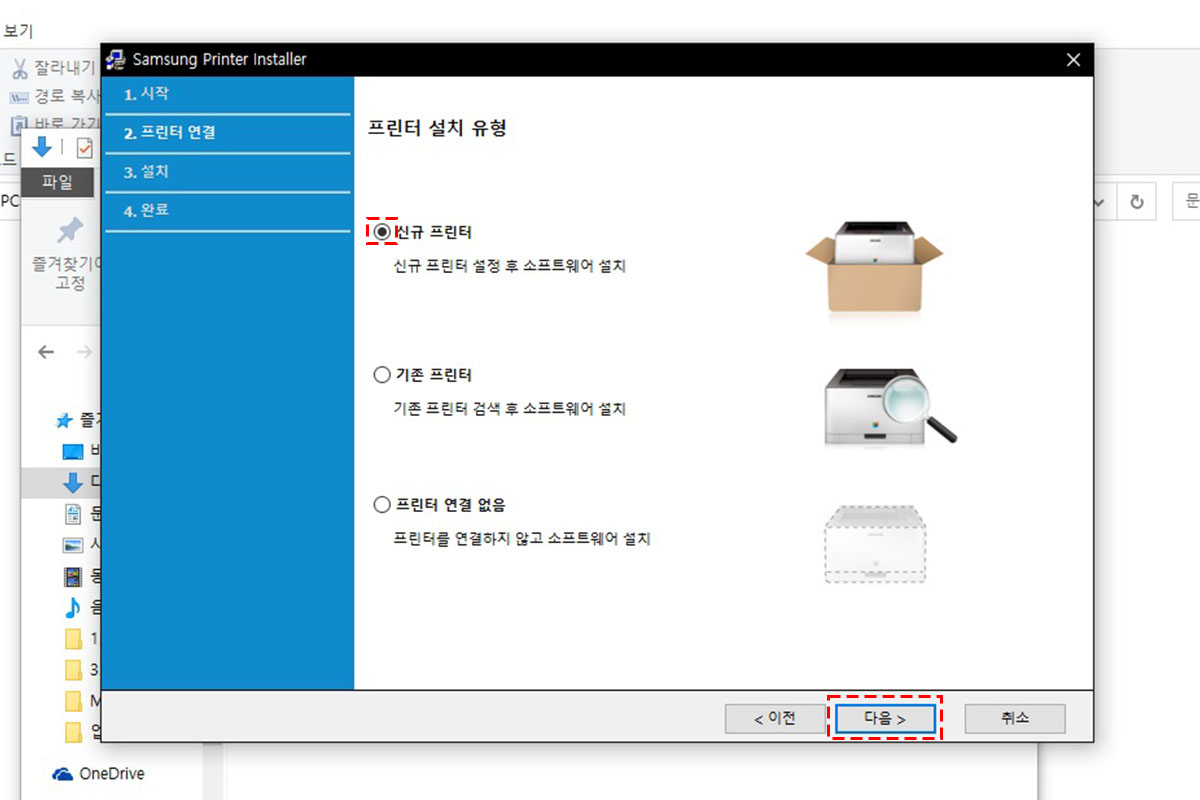The image size is (1200, 800).
Task: Click the downloads arrow icon in navigation pane
Action: tap(73, 484)
